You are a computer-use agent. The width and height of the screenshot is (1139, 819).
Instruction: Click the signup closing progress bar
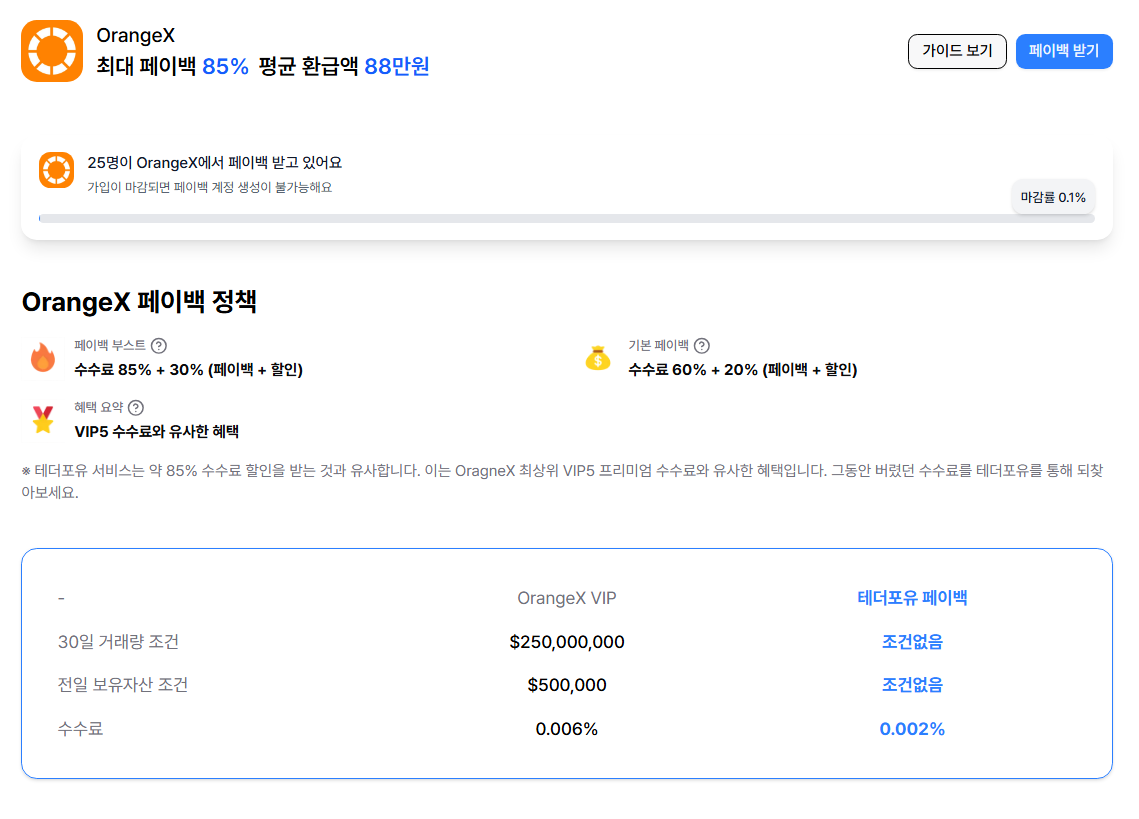pos(567,218)
